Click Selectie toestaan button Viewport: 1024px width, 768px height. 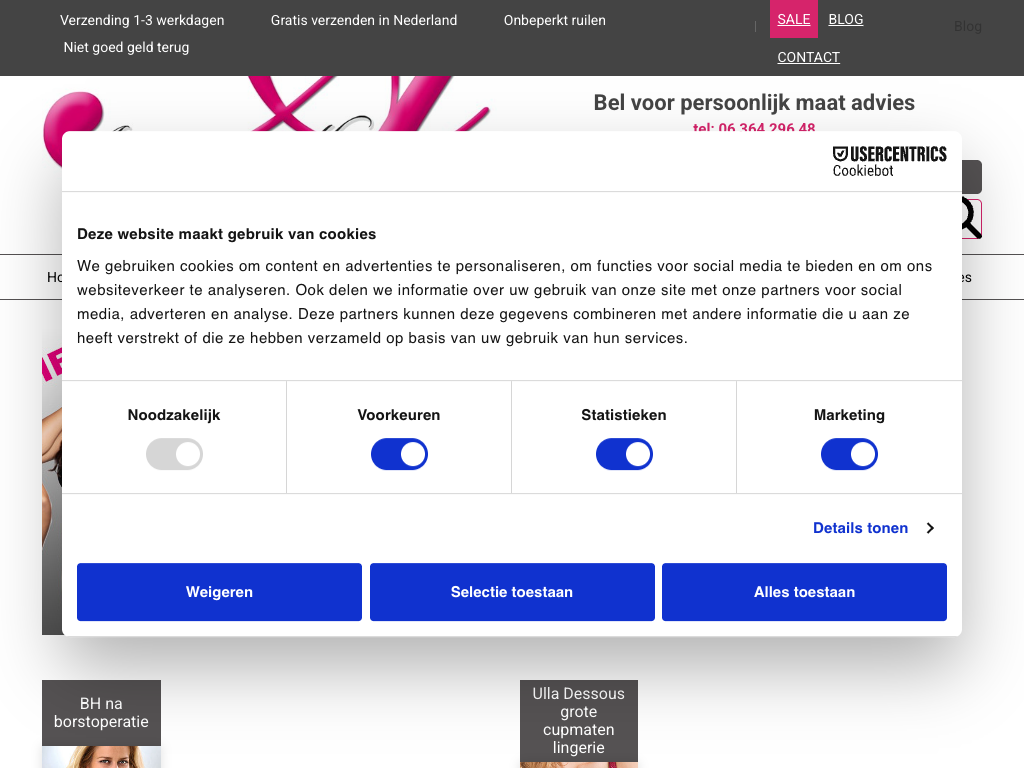click(512, 592)
